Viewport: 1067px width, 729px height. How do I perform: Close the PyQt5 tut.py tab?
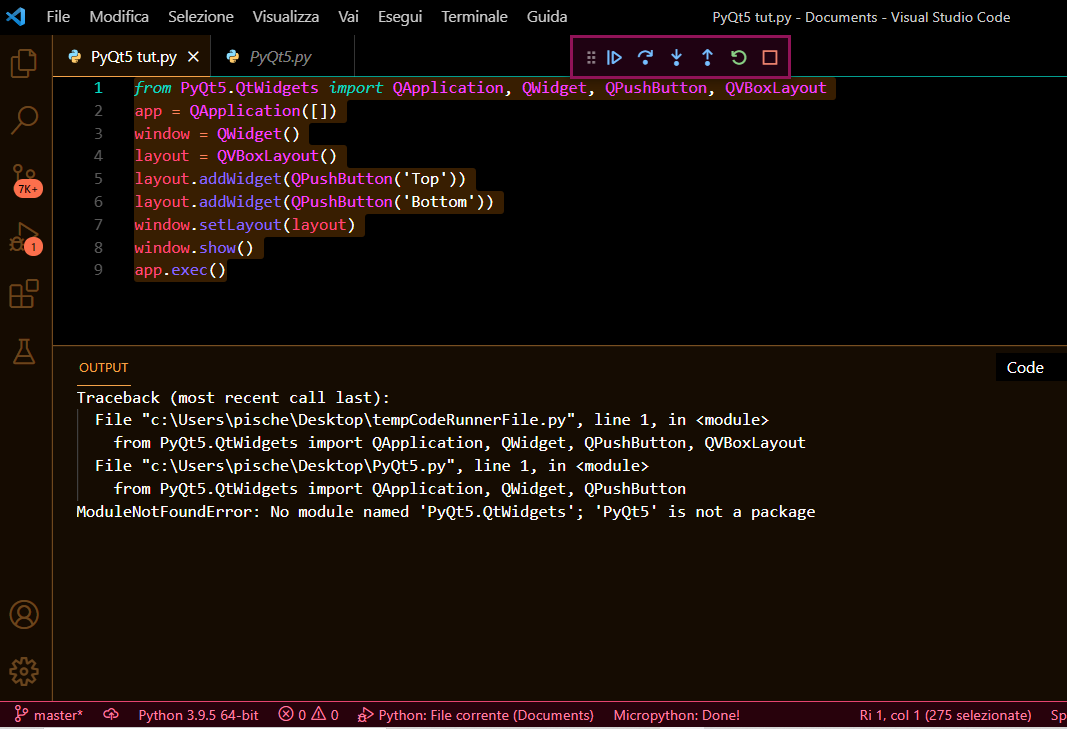194,57
